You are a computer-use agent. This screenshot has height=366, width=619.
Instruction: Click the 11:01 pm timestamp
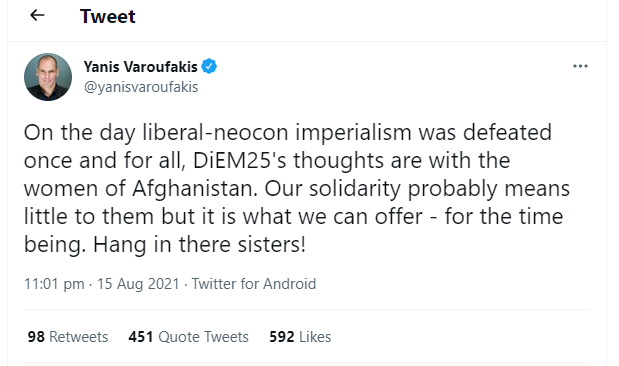(54, 284)
